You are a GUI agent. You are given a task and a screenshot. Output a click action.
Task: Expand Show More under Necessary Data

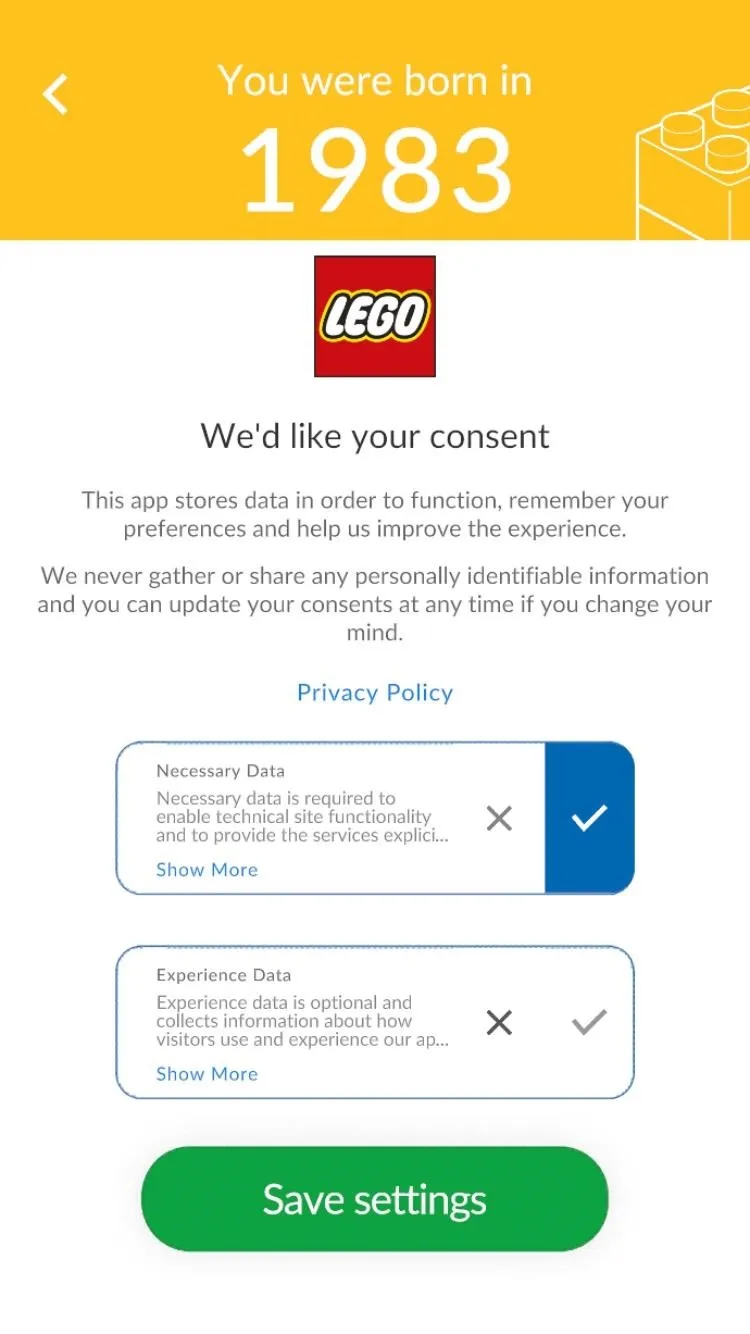pos(207,870)
